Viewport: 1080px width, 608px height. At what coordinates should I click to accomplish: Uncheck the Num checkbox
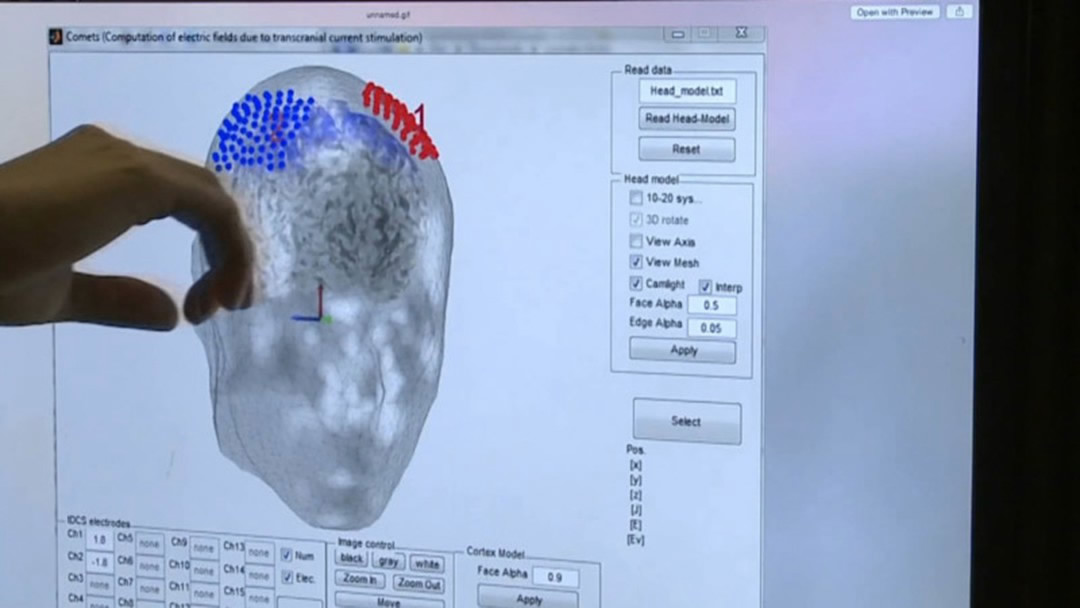[x=286, y=555]
